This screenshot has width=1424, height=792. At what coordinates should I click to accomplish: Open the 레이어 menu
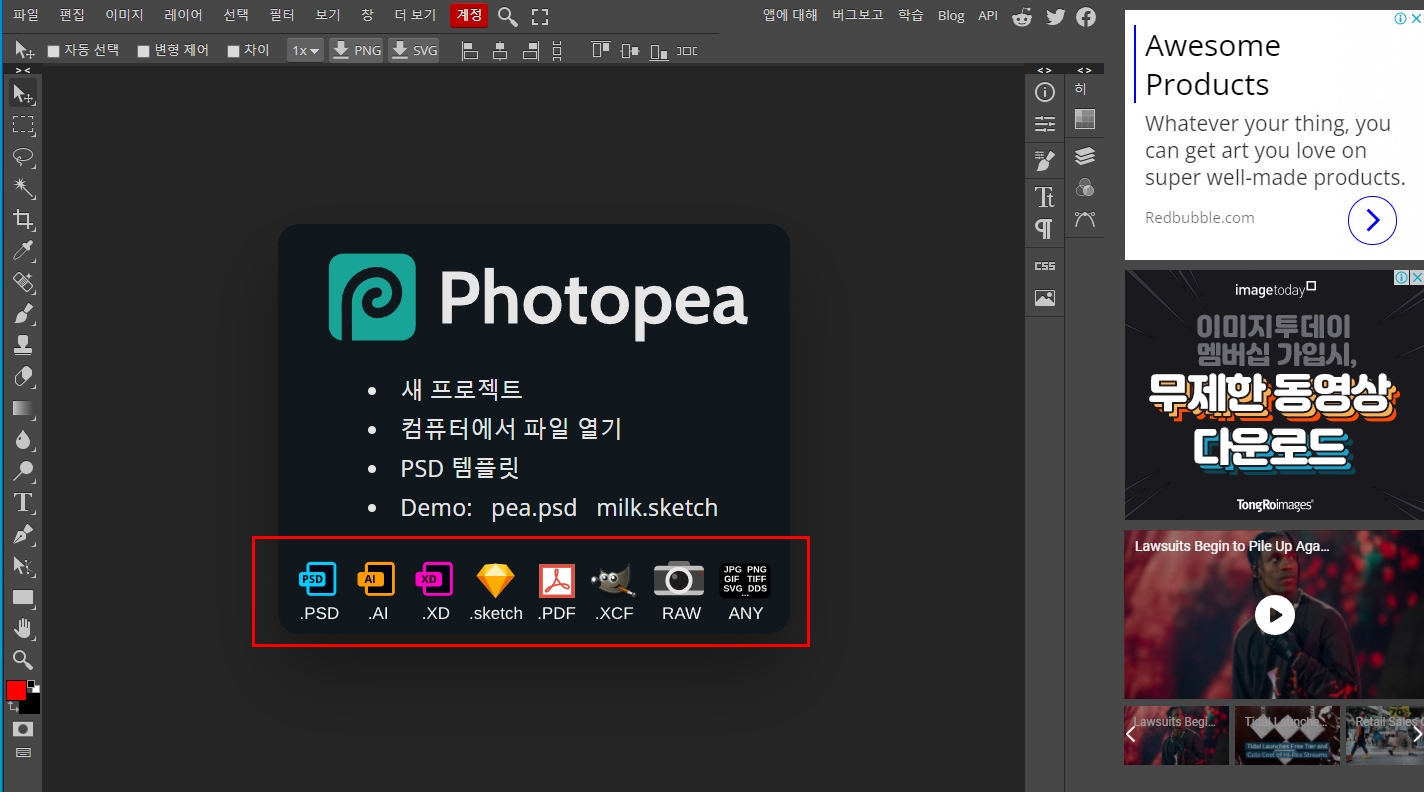point(184,15)
